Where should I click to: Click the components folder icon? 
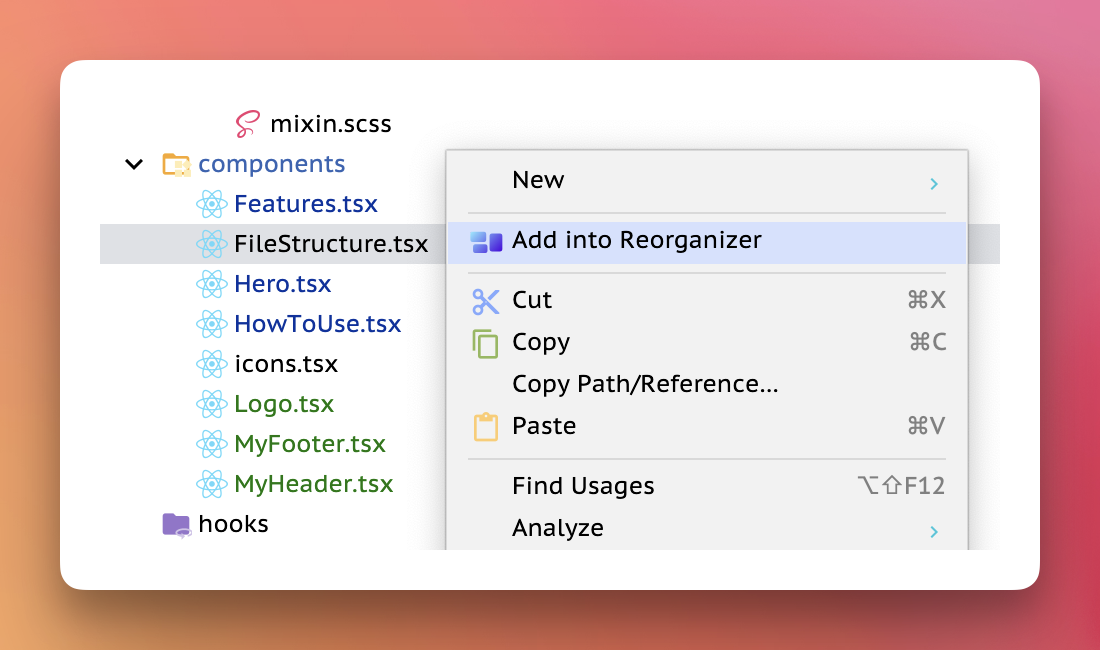pyautogui.click(x=176, y=163)
